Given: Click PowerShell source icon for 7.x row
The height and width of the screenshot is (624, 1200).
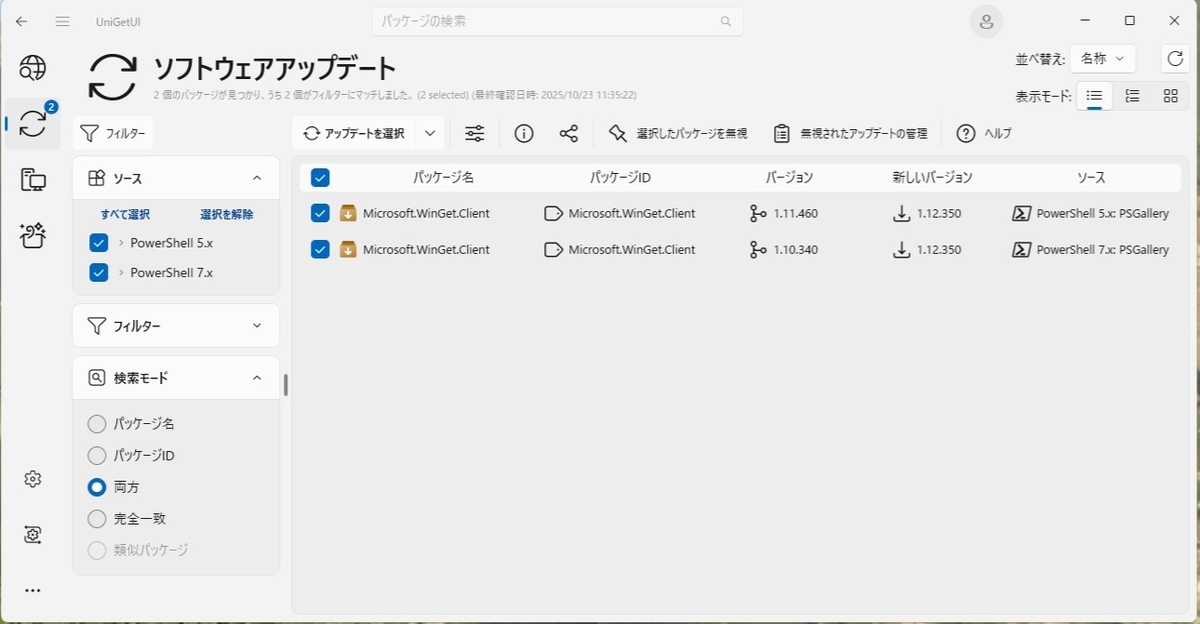Looking at the screenshot, I should pos(1022,249).
